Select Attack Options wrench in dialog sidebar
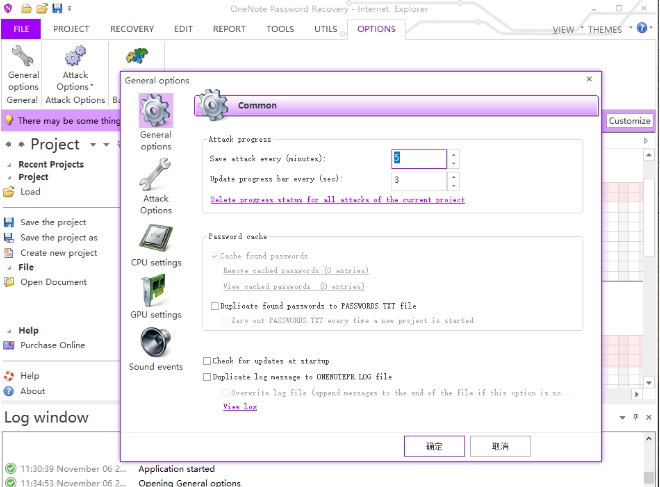 (x=155, y=174)
